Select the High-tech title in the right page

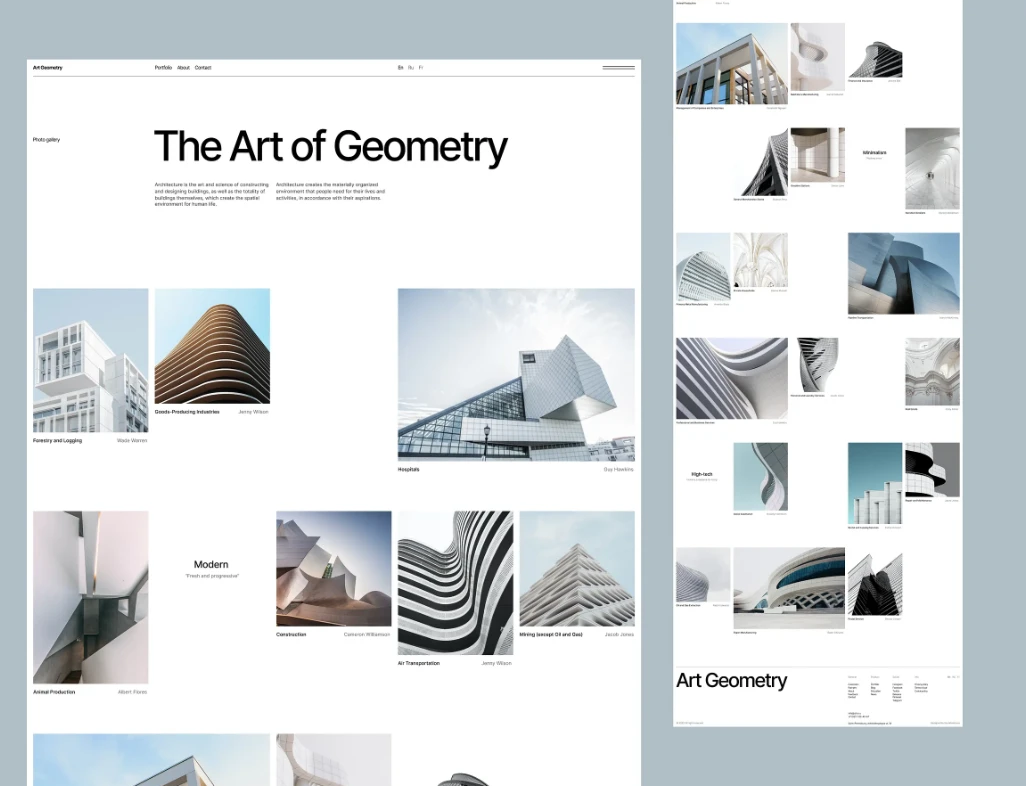point(702,474)
